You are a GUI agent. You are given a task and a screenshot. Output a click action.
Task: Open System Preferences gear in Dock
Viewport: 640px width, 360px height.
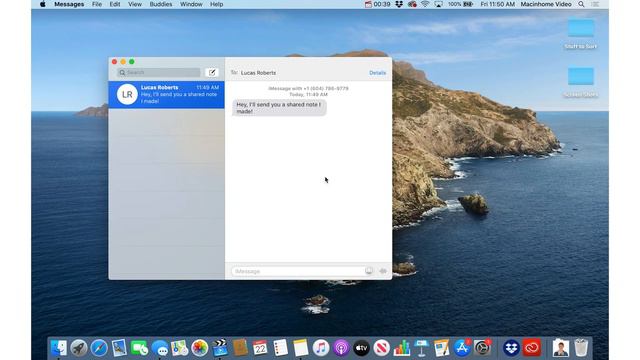pos(482,348)
